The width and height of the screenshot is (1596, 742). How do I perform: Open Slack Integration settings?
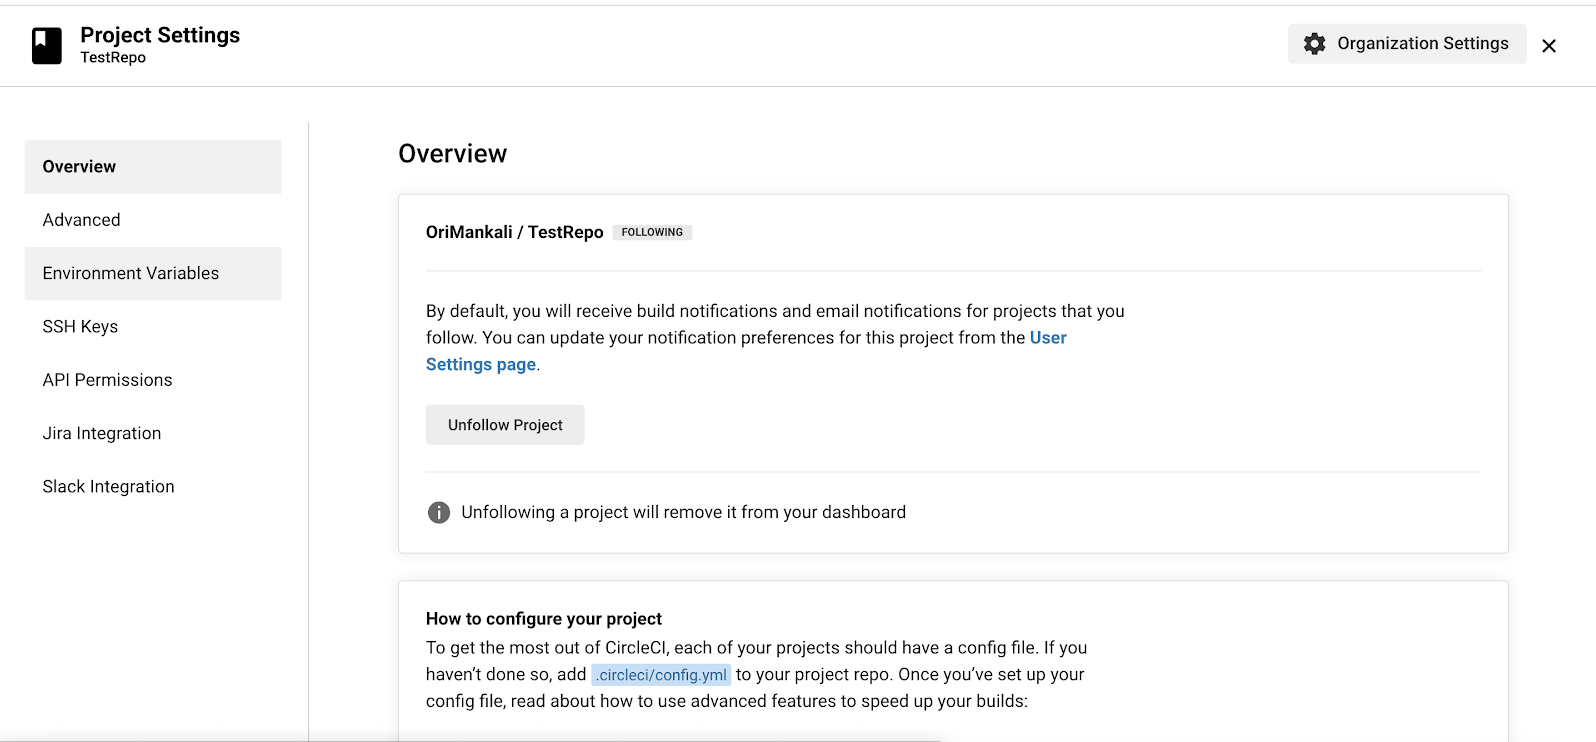click(x=153, y=487)
